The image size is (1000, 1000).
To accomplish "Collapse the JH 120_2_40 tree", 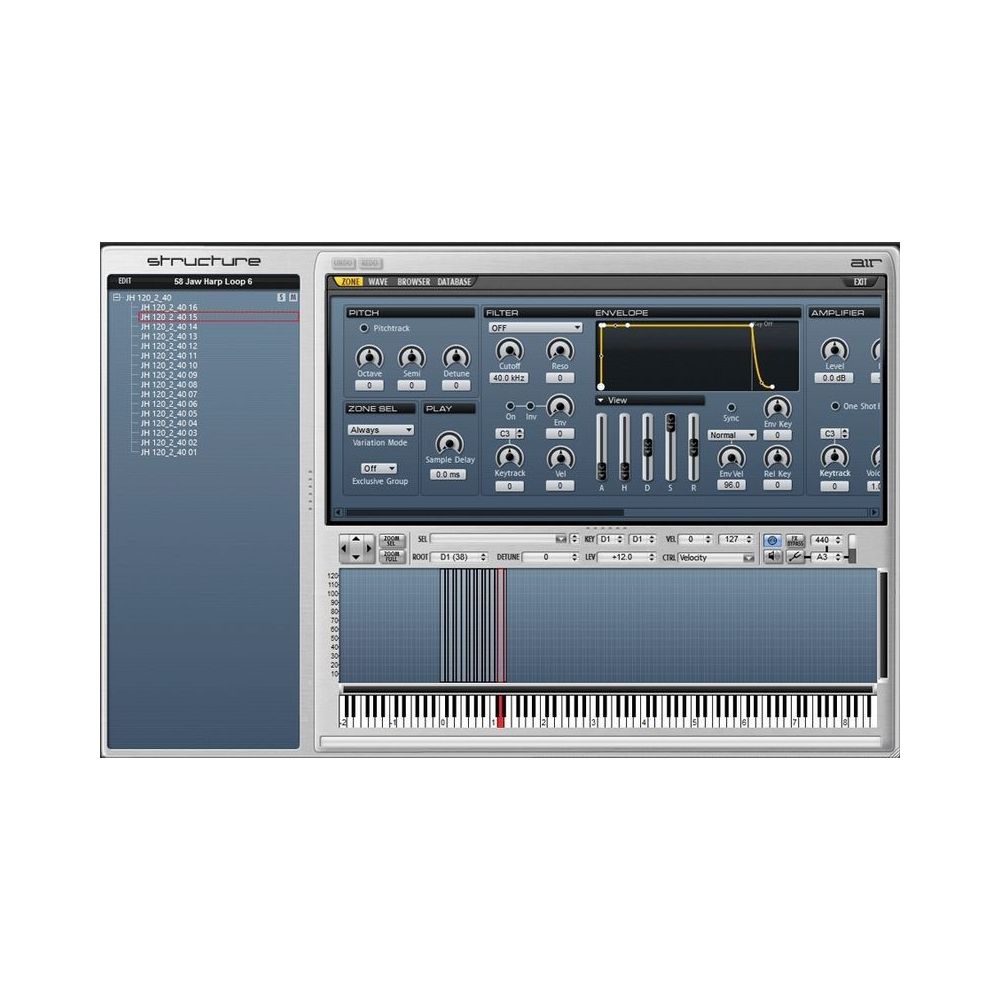I will [x=116, y=296].
